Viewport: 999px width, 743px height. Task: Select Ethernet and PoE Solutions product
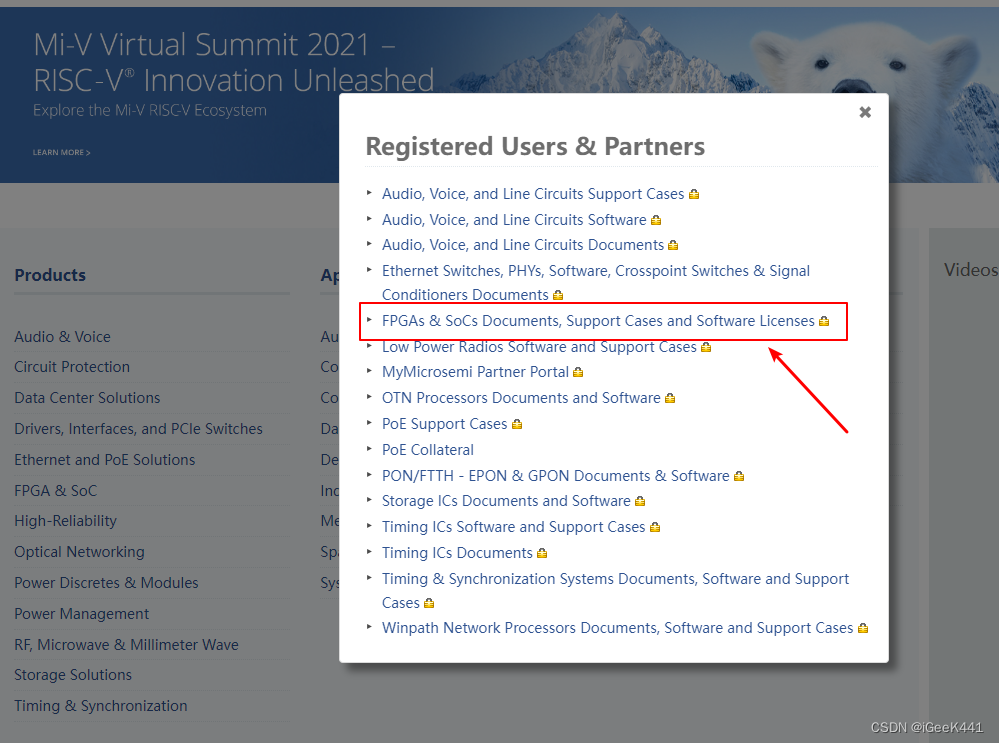104,460
